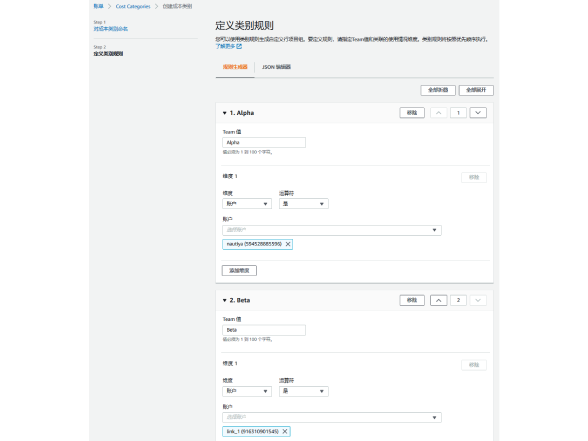Image resolution: width=588 pixels, height=441 pixels.
Task: Remove the link_1 account tag
Action: [285, 431]
